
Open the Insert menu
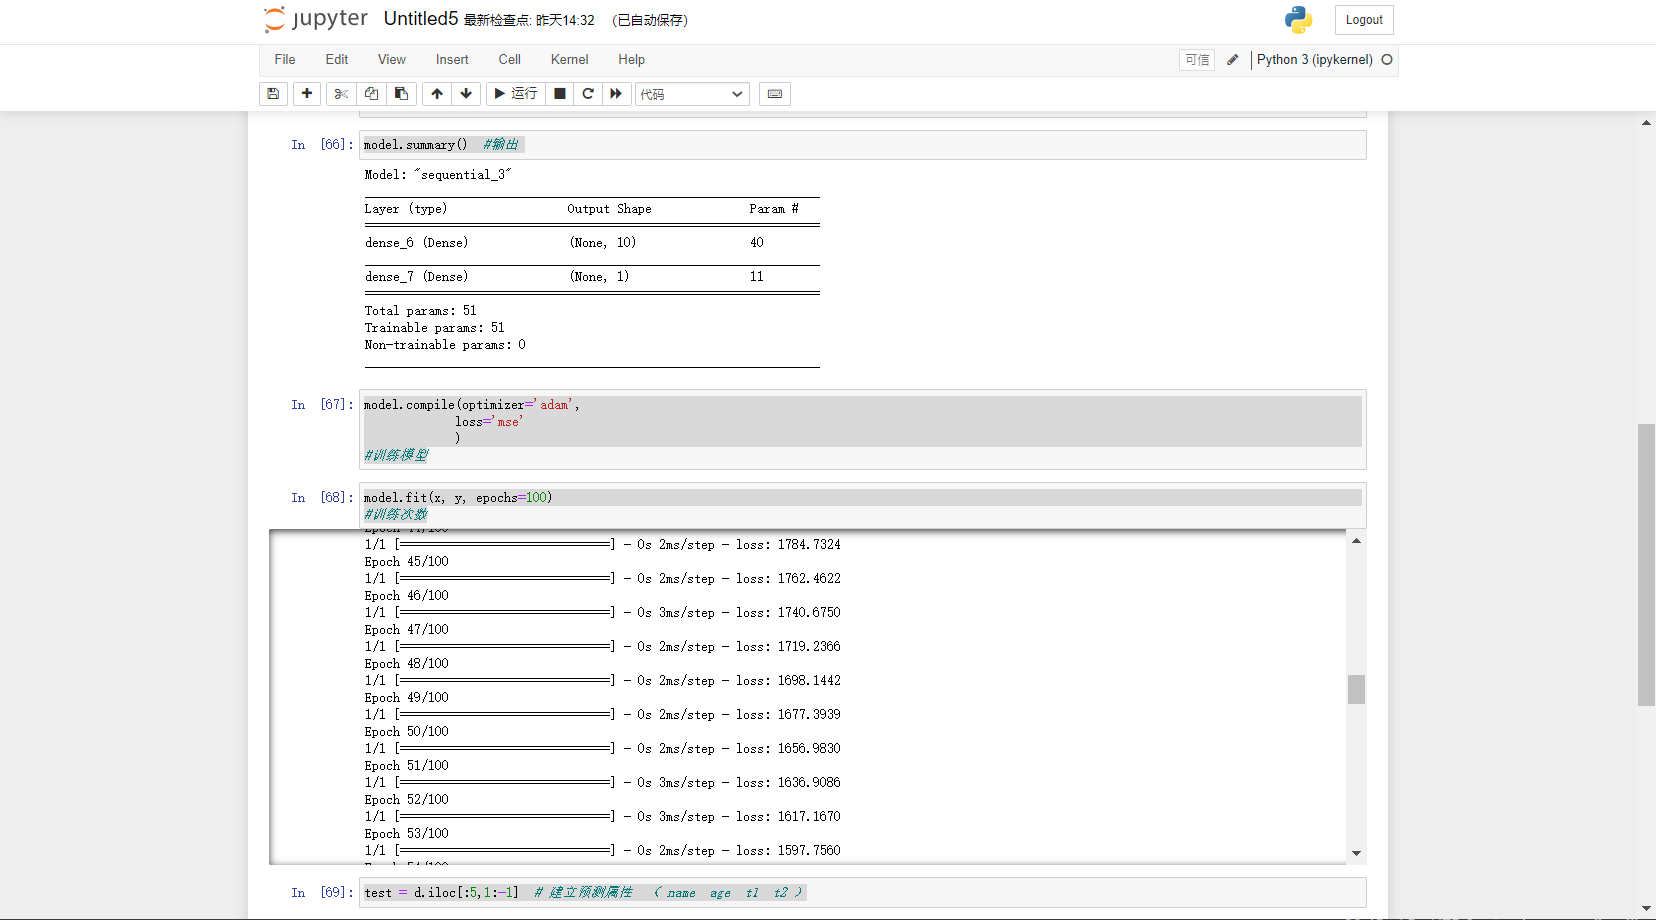pos(452,60)
